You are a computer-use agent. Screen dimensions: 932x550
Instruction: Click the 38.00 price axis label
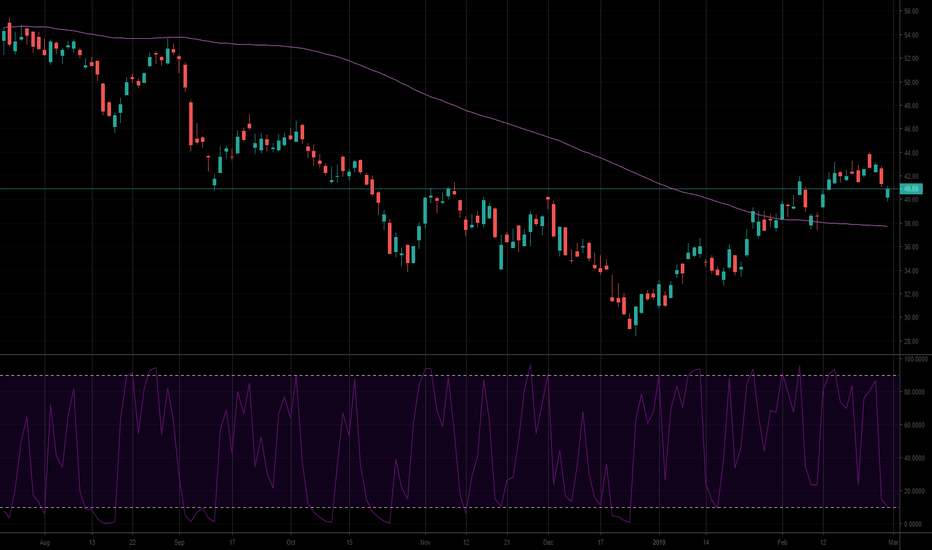(x=911, y=224)
